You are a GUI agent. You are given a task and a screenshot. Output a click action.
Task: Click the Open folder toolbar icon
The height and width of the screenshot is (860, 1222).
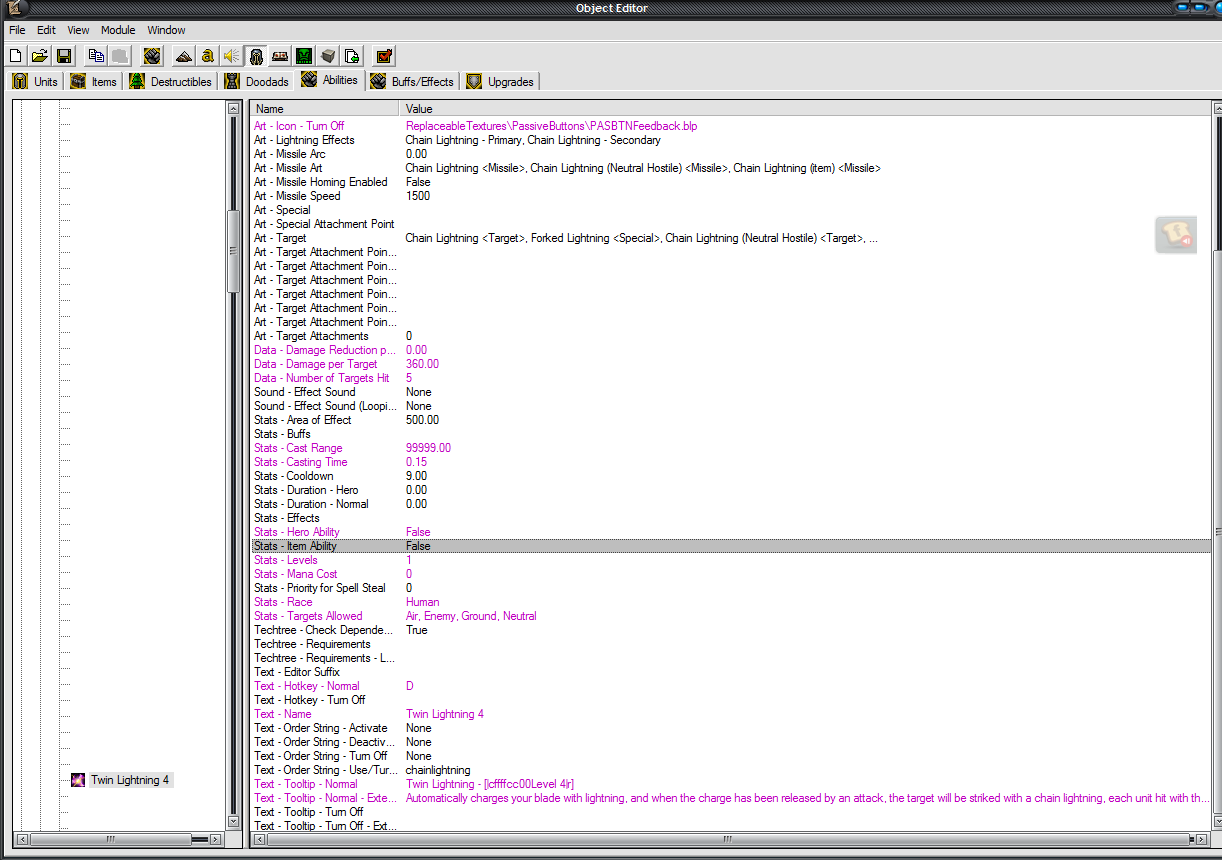tap(40, 56)
